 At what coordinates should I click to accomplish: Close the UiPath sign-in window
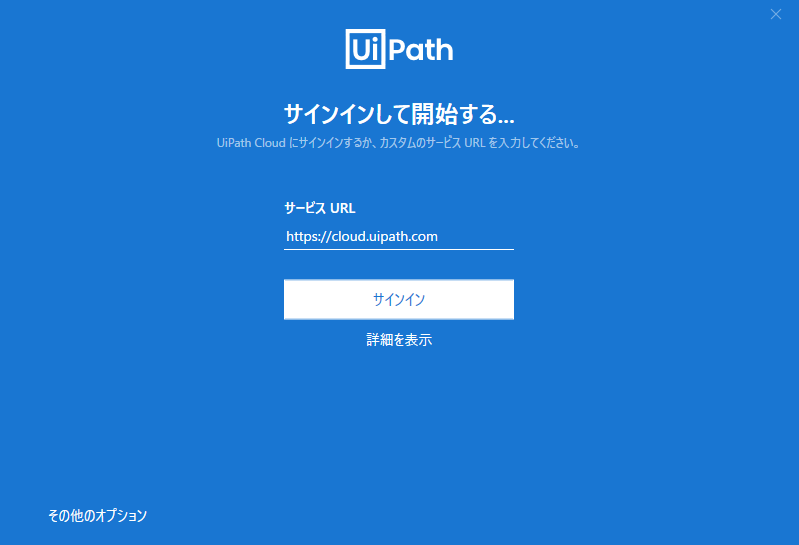776,14
